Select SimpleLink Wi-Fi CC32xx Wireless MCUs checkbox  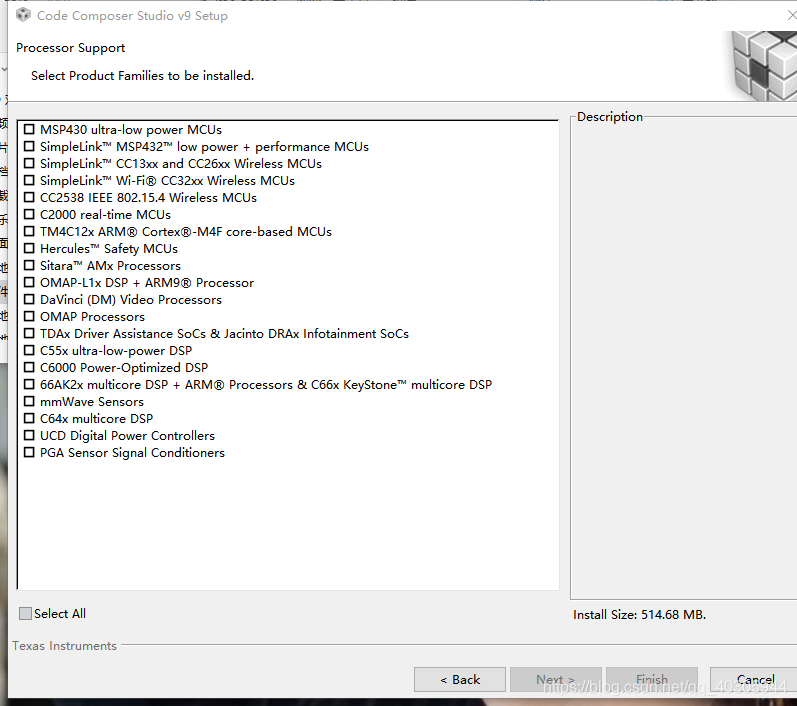29,180
